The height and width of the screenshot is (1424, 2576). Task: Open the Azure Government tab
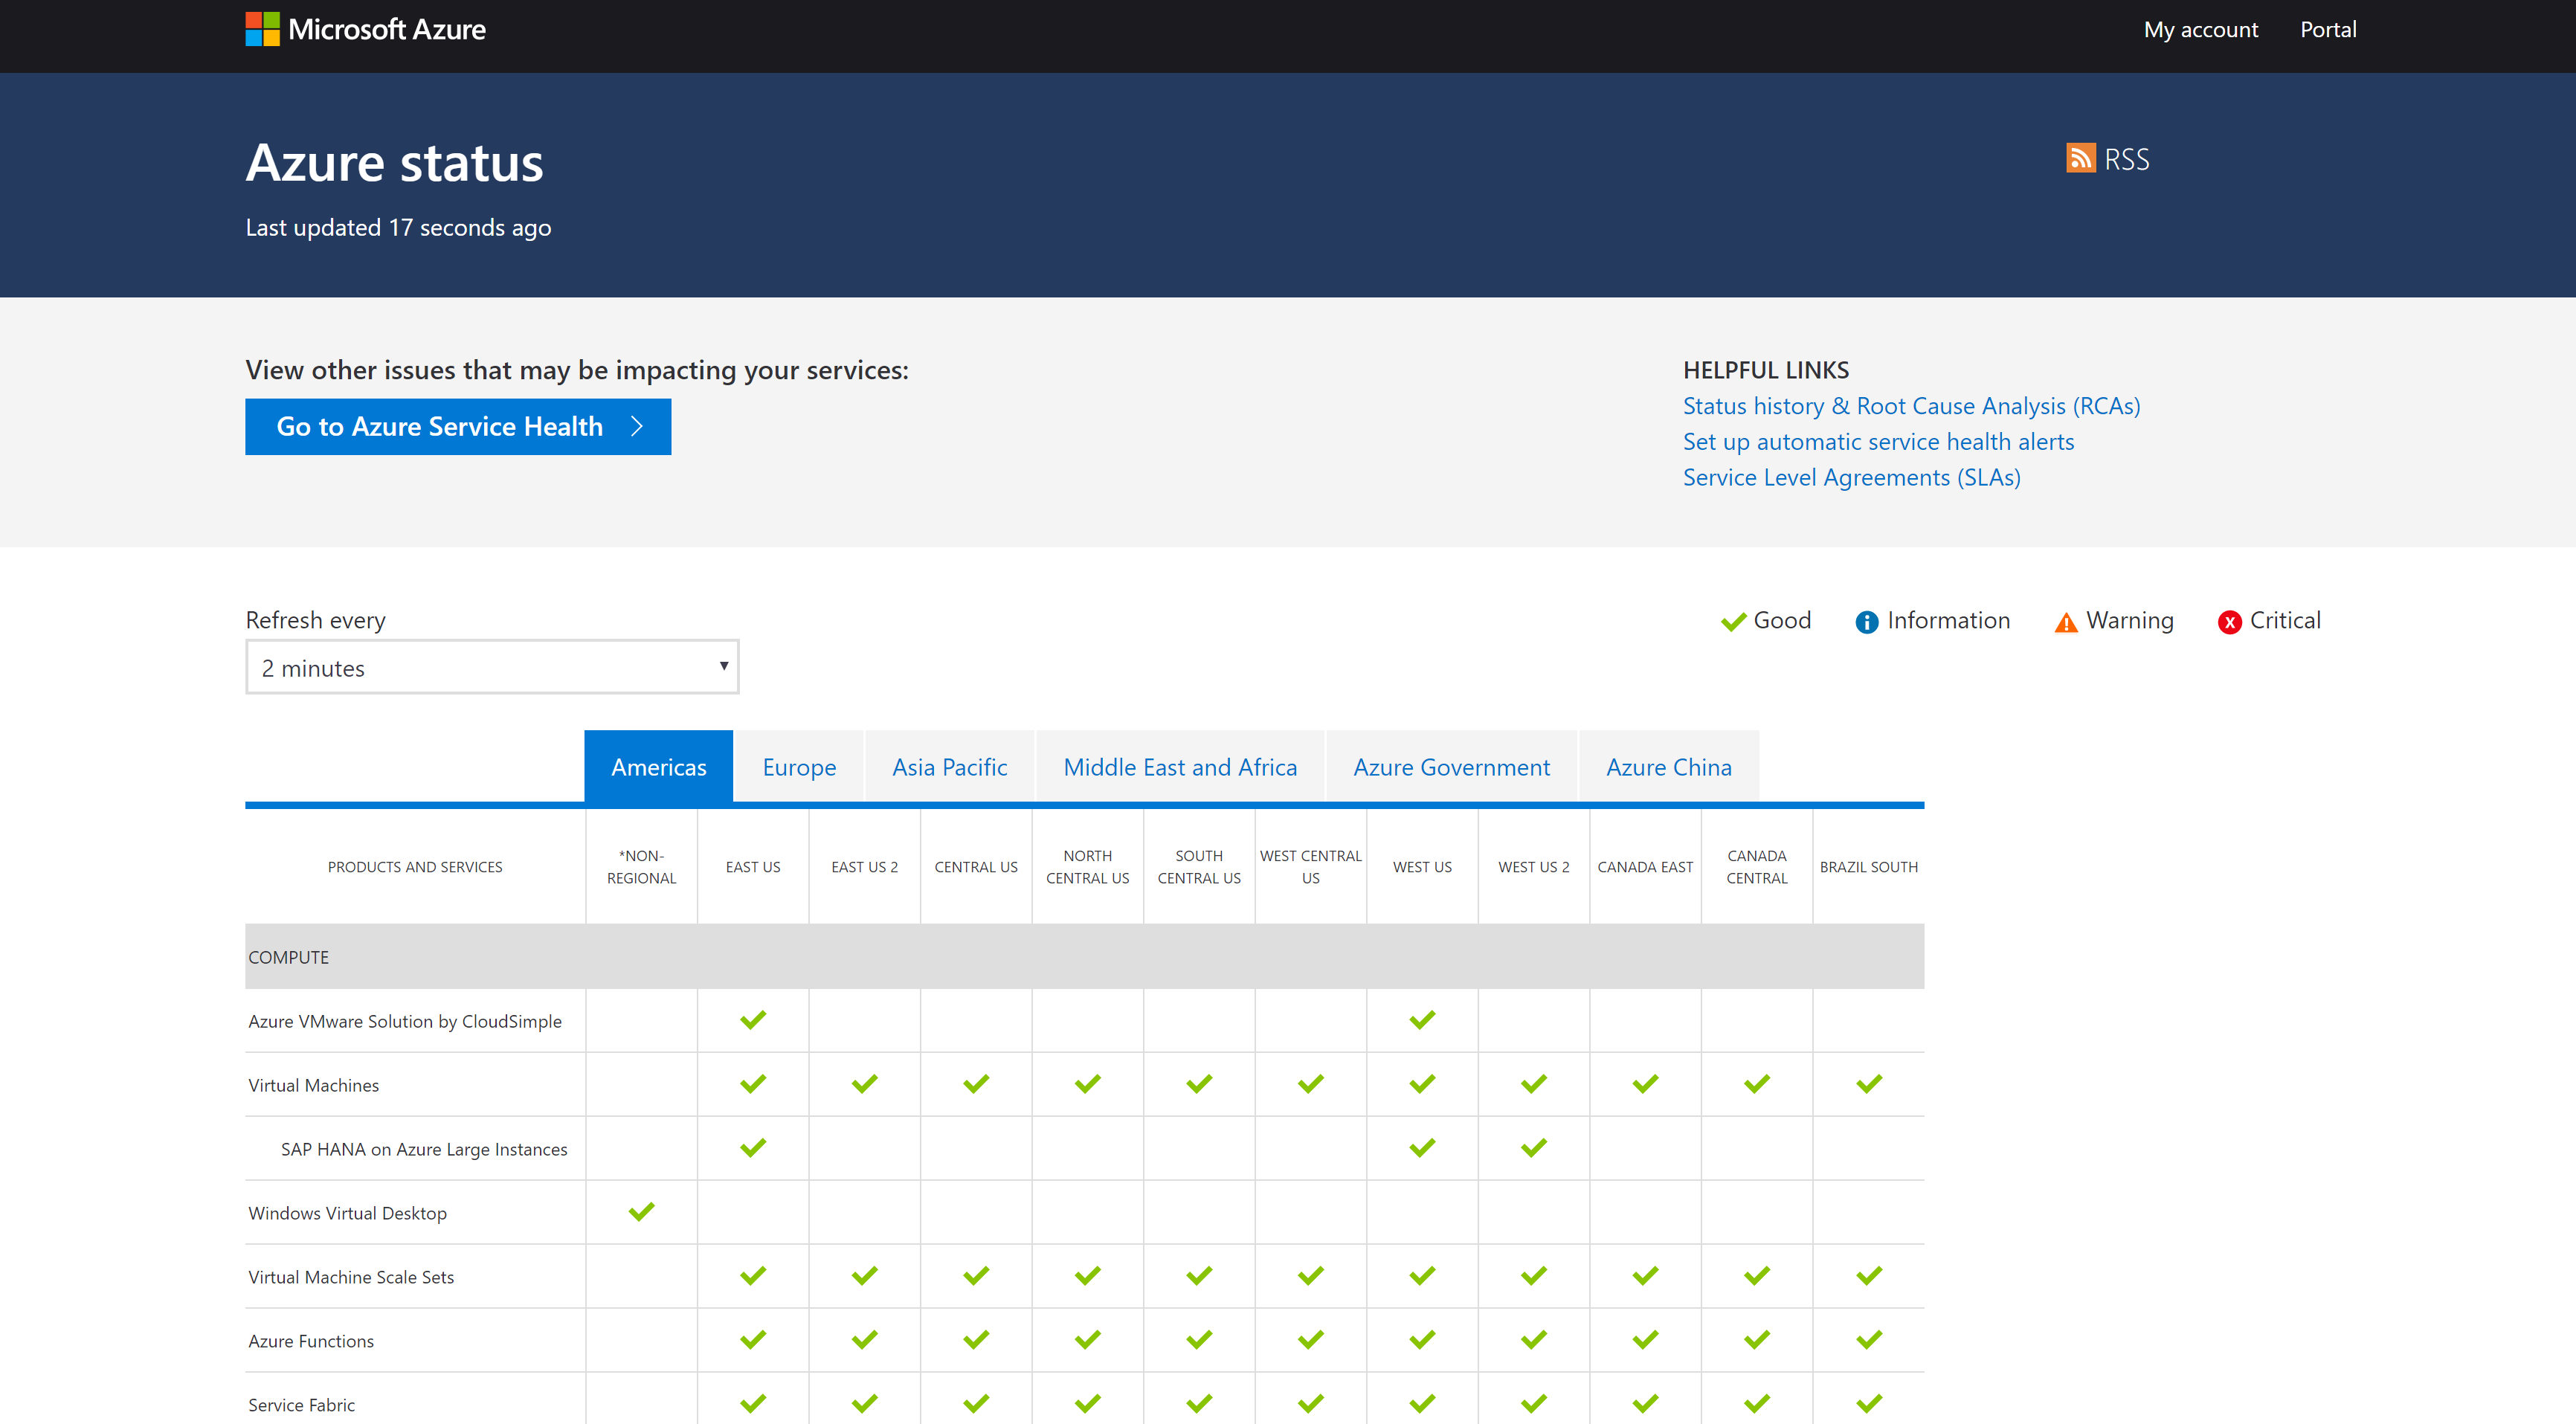click(x=1451, y=767)
